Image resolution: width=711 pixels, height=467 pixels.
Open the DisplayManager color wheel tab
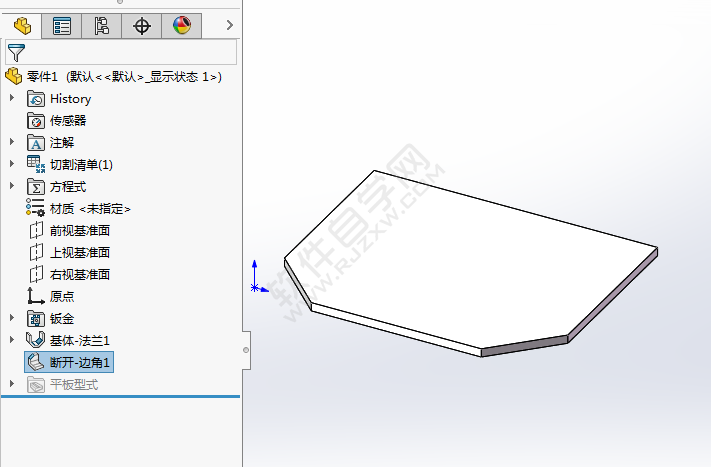pyautogui.click(x=181, y=25)
